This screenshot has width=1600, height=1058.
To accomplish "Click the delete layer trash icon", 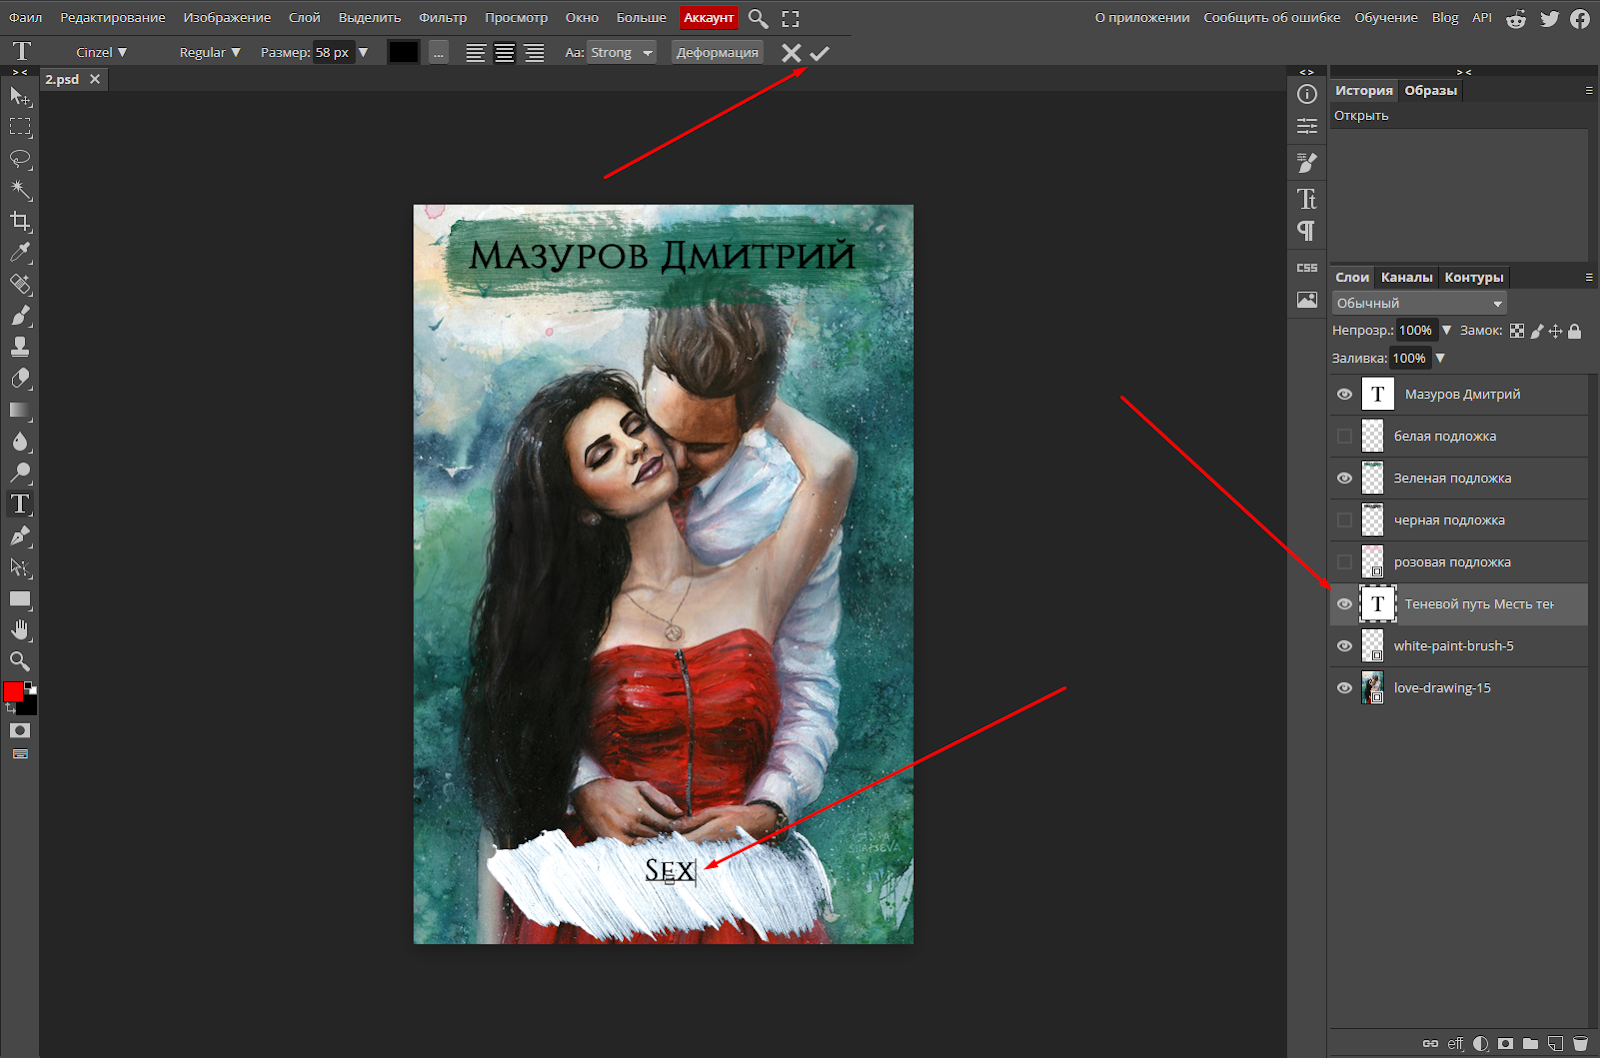I will click(x=1580, y=1043).
